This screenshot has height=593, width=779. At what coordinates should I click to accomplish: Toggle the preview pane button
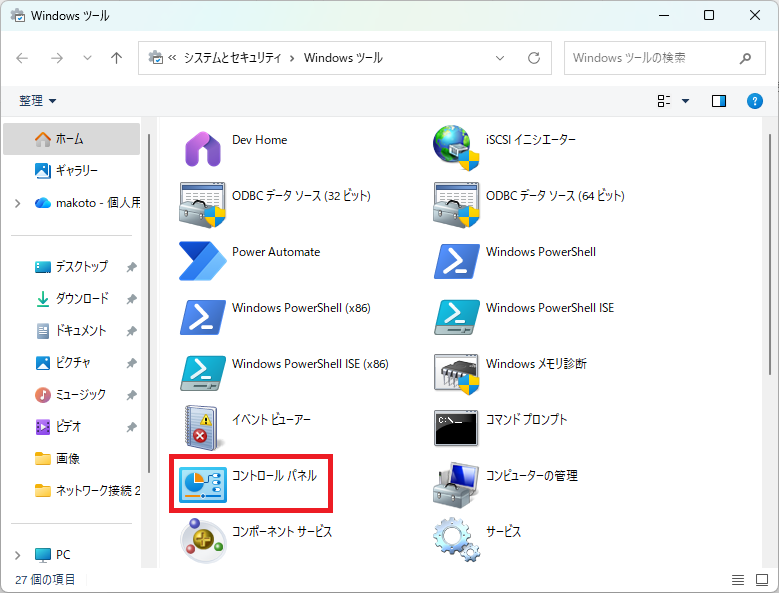718,101
